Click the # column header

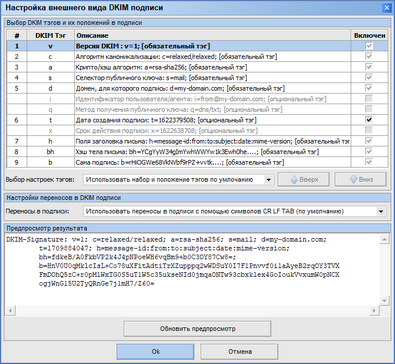[x=17, y=35]
